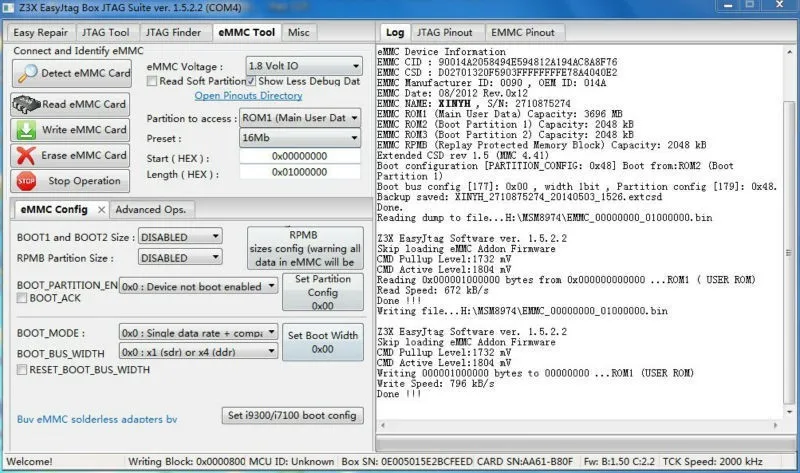The image size is (800, 473).
Task: Click the Welcome! status bar text
Action: [30, 461]
